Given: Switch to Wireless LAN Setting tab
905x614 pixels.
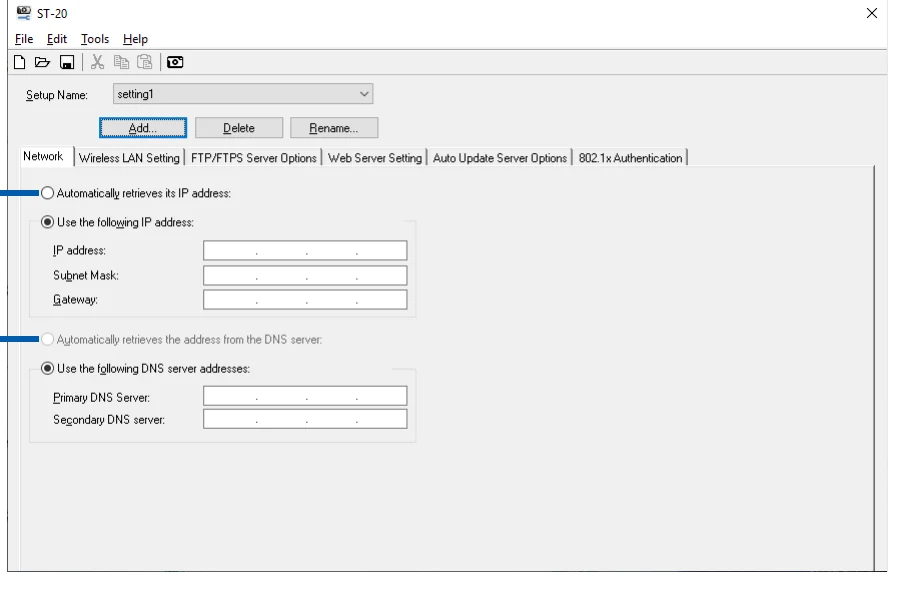Looking at the screenshot, I should 129,158.
